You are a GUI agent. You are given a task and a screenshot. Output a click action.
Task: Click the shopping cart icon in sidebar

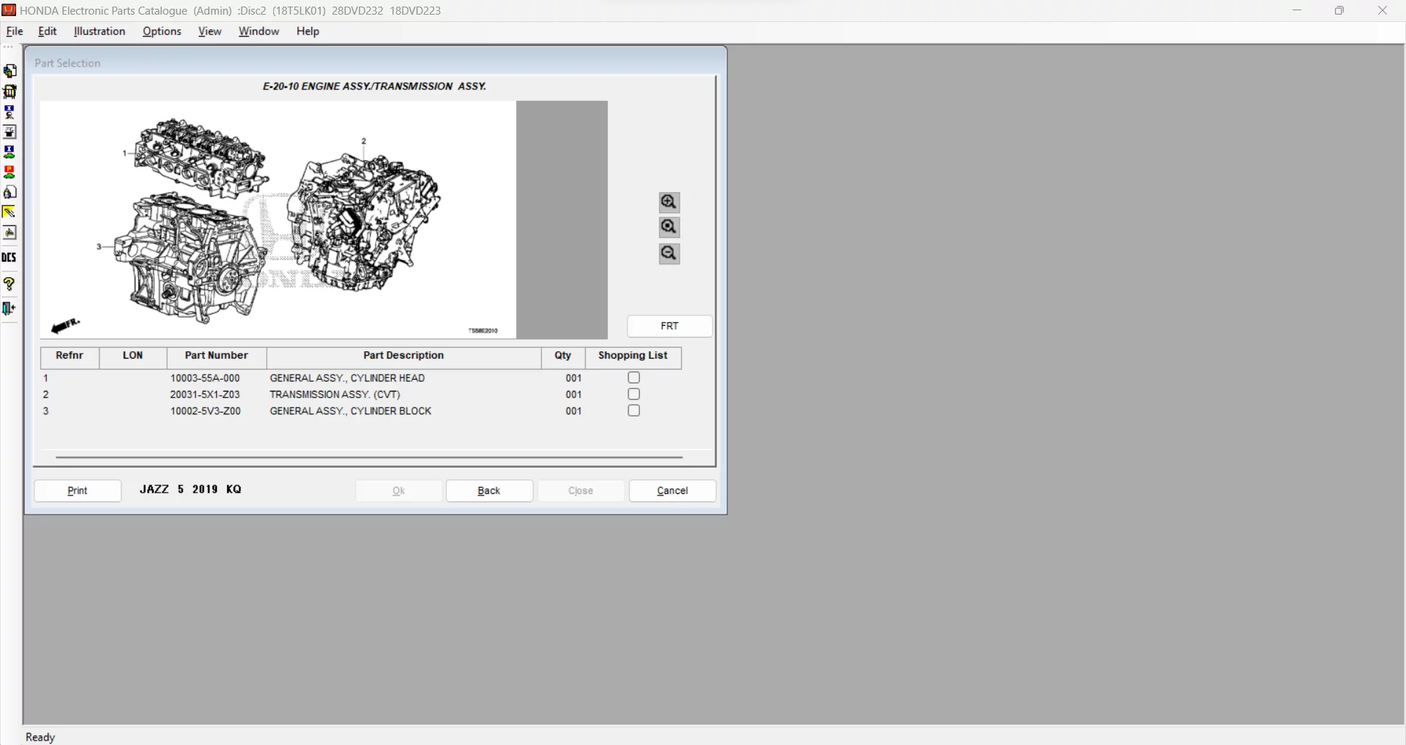pos(9,92)
